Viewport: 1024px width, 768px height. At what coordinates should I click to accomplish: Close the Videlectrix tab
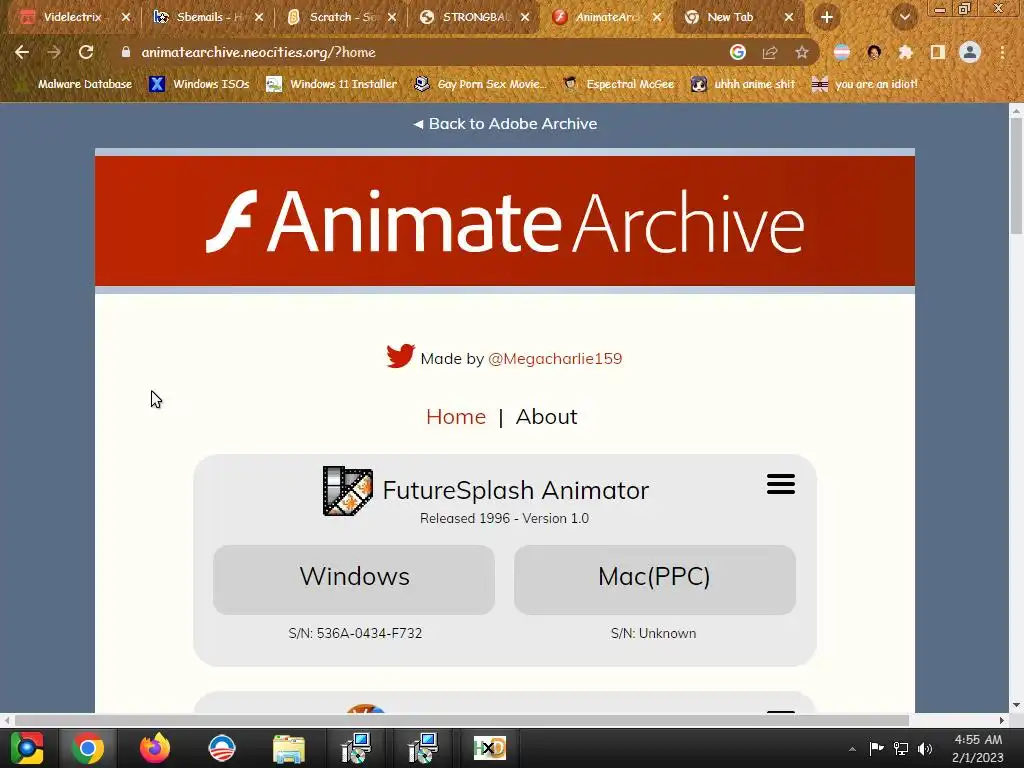pyautogui.click(x=126, y=18)
